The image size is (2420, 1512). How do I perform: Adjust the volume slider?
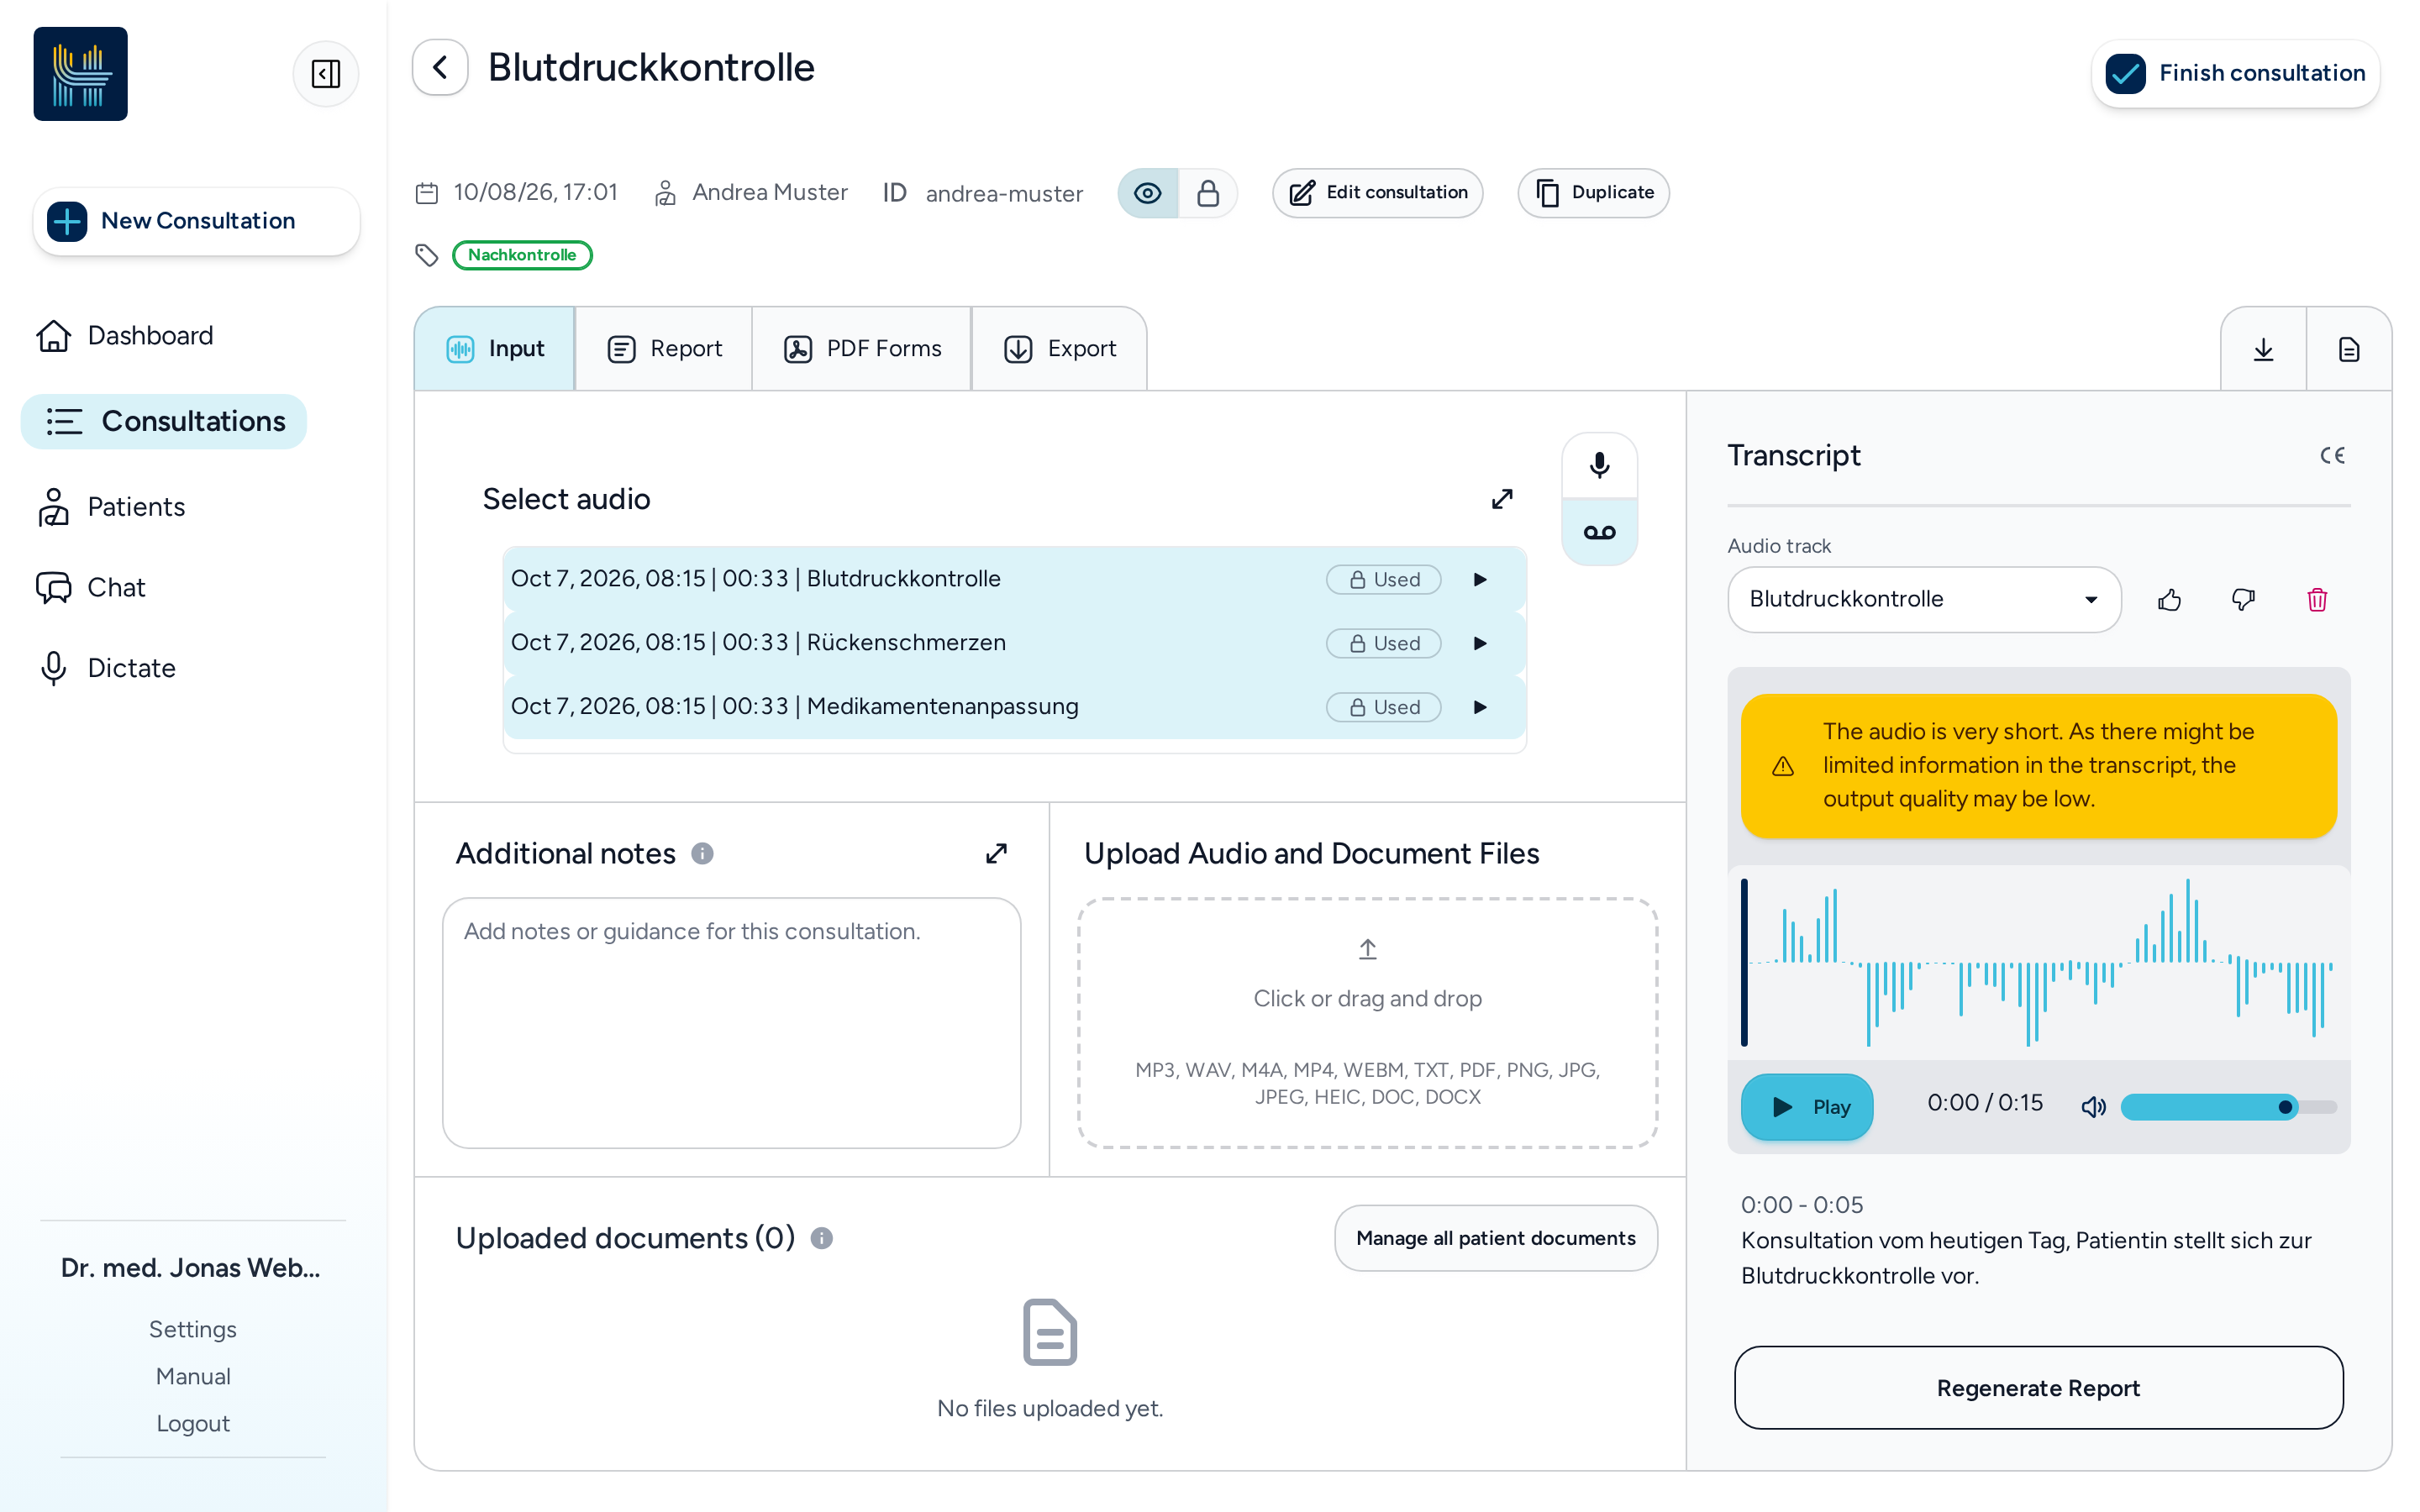coord(2229,1106)
